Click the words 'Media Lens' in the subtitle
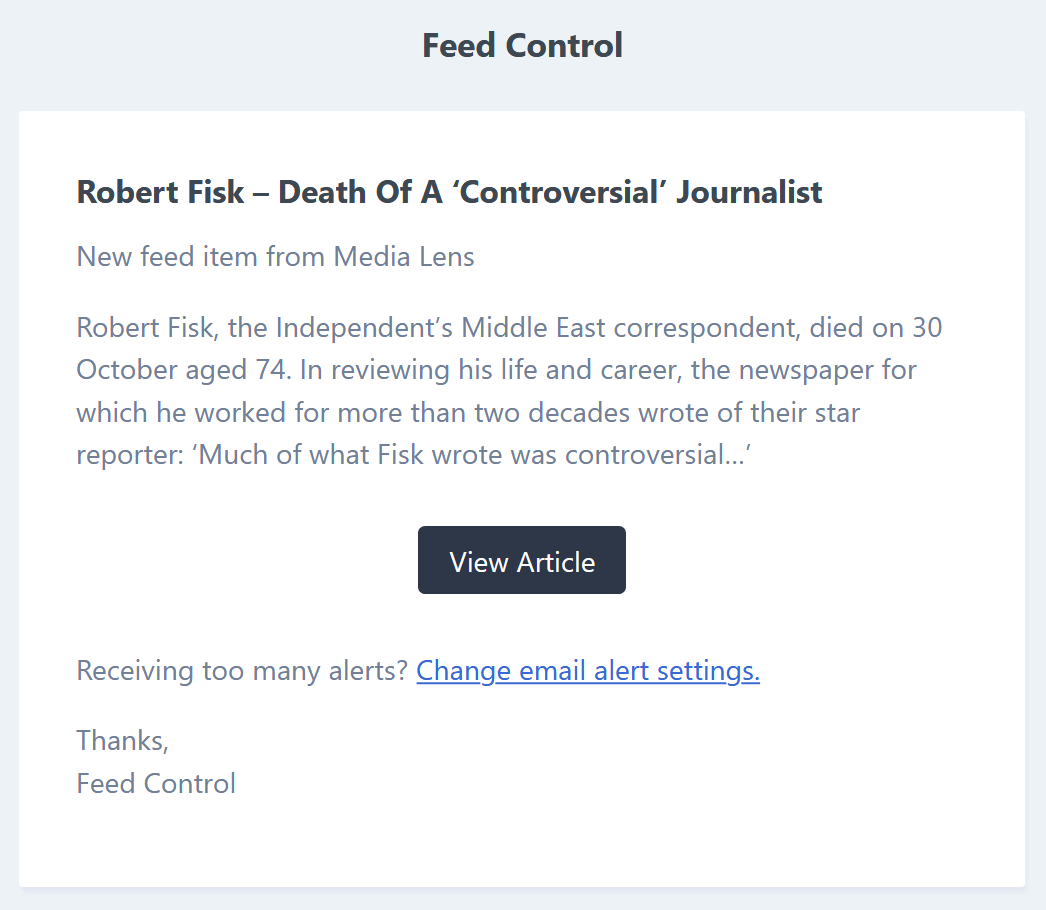The image size is (1046, 910). (x=404, y=256)
